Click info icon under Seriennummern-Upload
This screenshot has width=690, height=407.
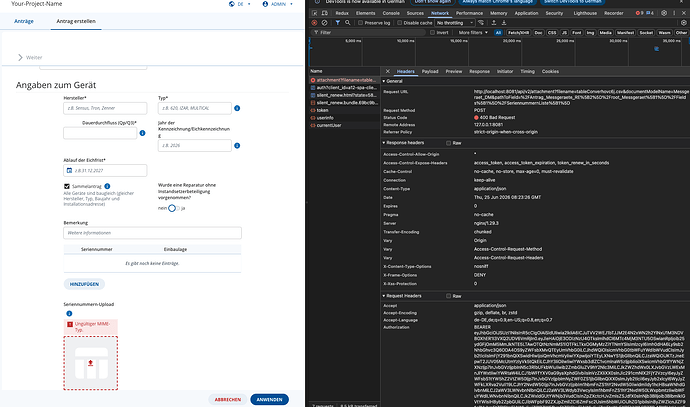[x=69, y=314]
